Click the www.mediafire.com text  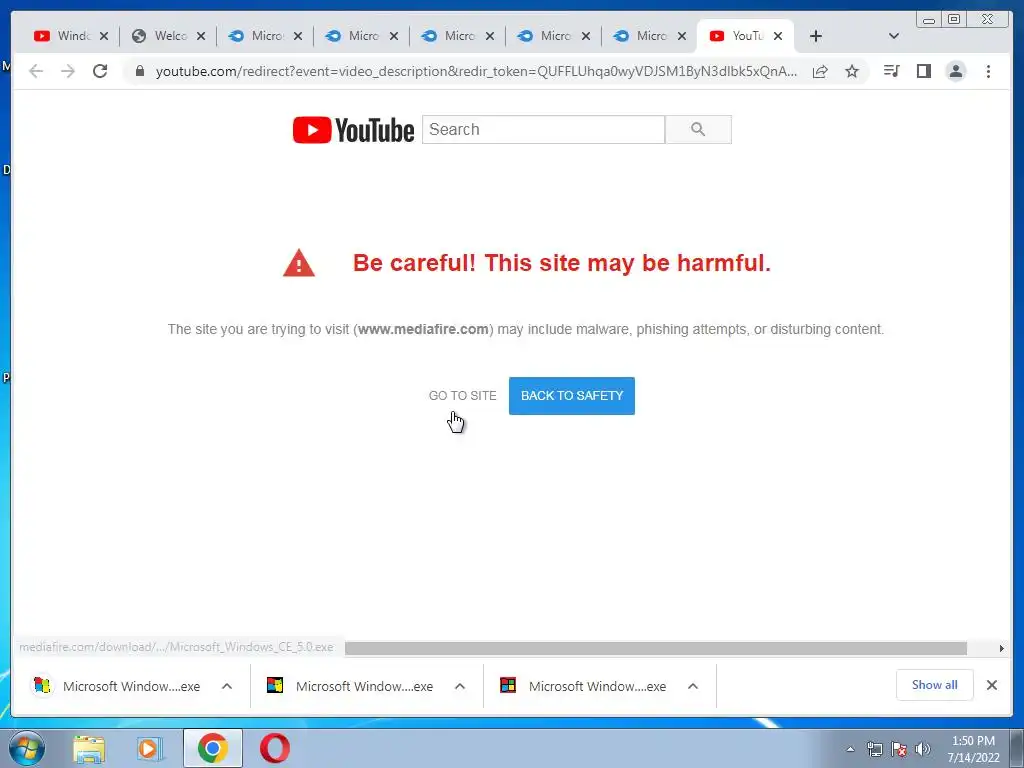[x=423, y=329]
